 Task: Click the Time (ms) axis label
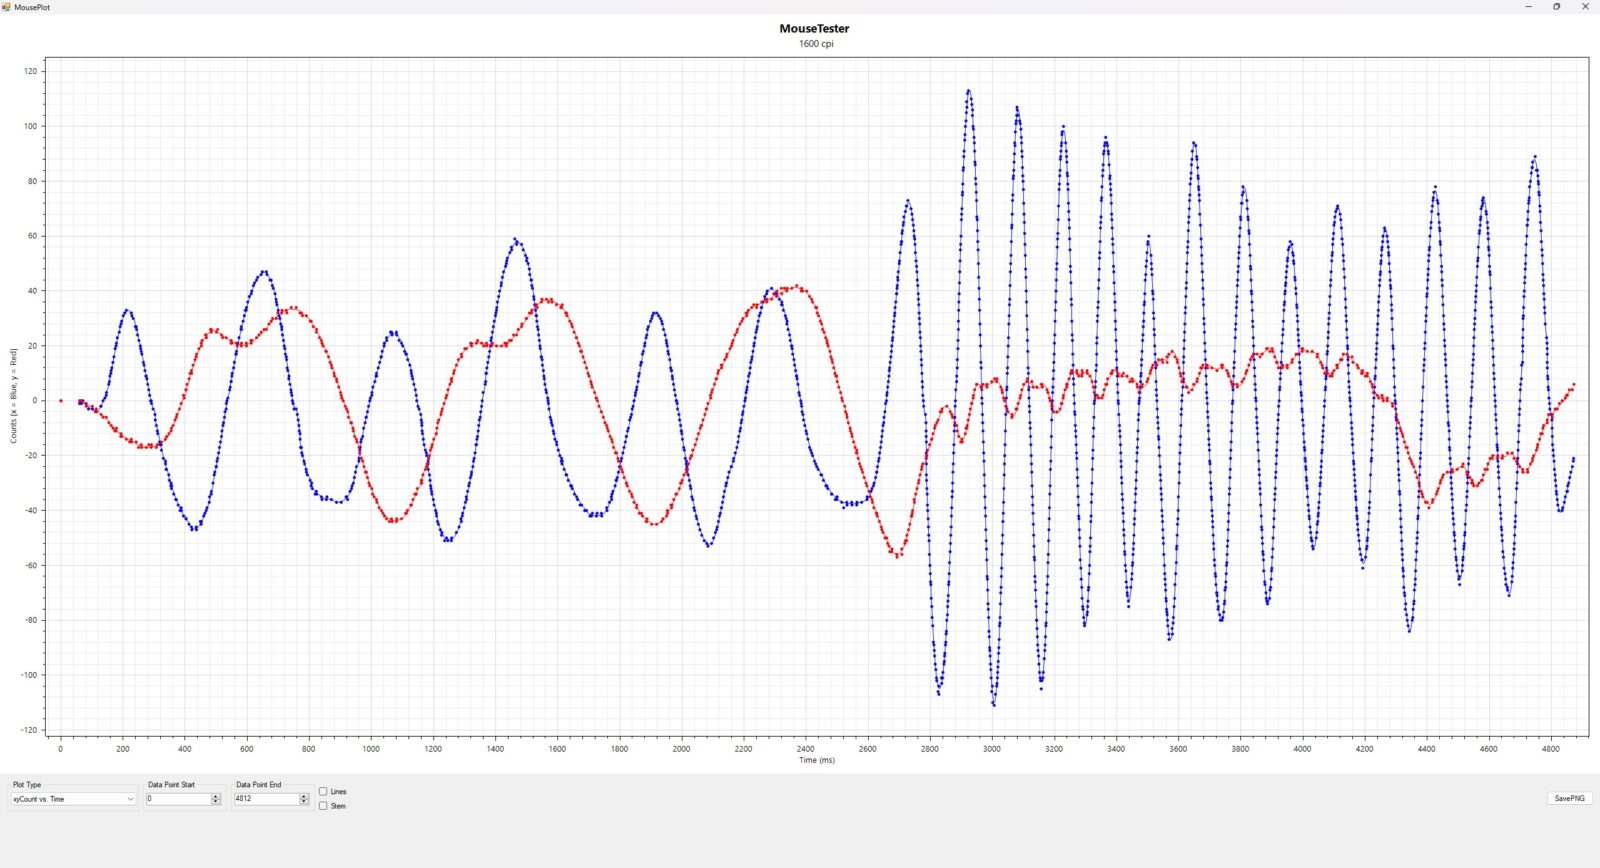coord(816,760)
